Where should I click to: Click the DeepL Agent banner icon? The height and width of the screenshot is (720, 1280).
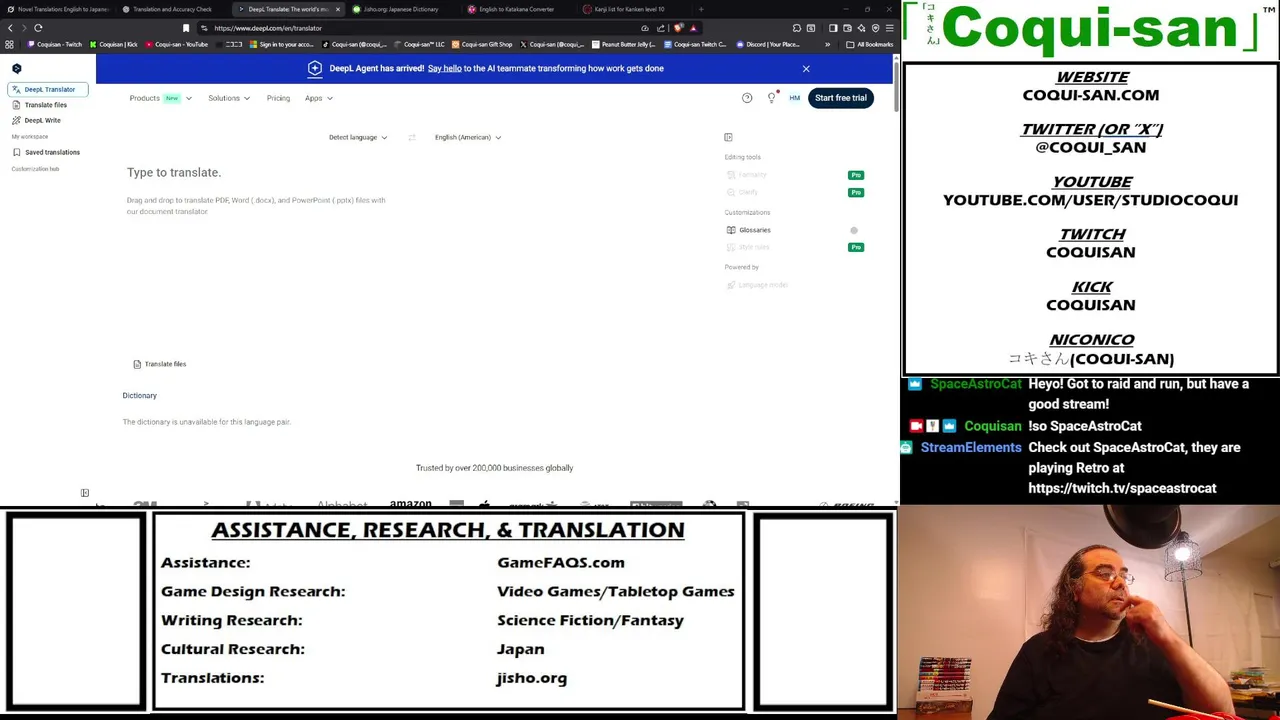click(x=315, y=68)
